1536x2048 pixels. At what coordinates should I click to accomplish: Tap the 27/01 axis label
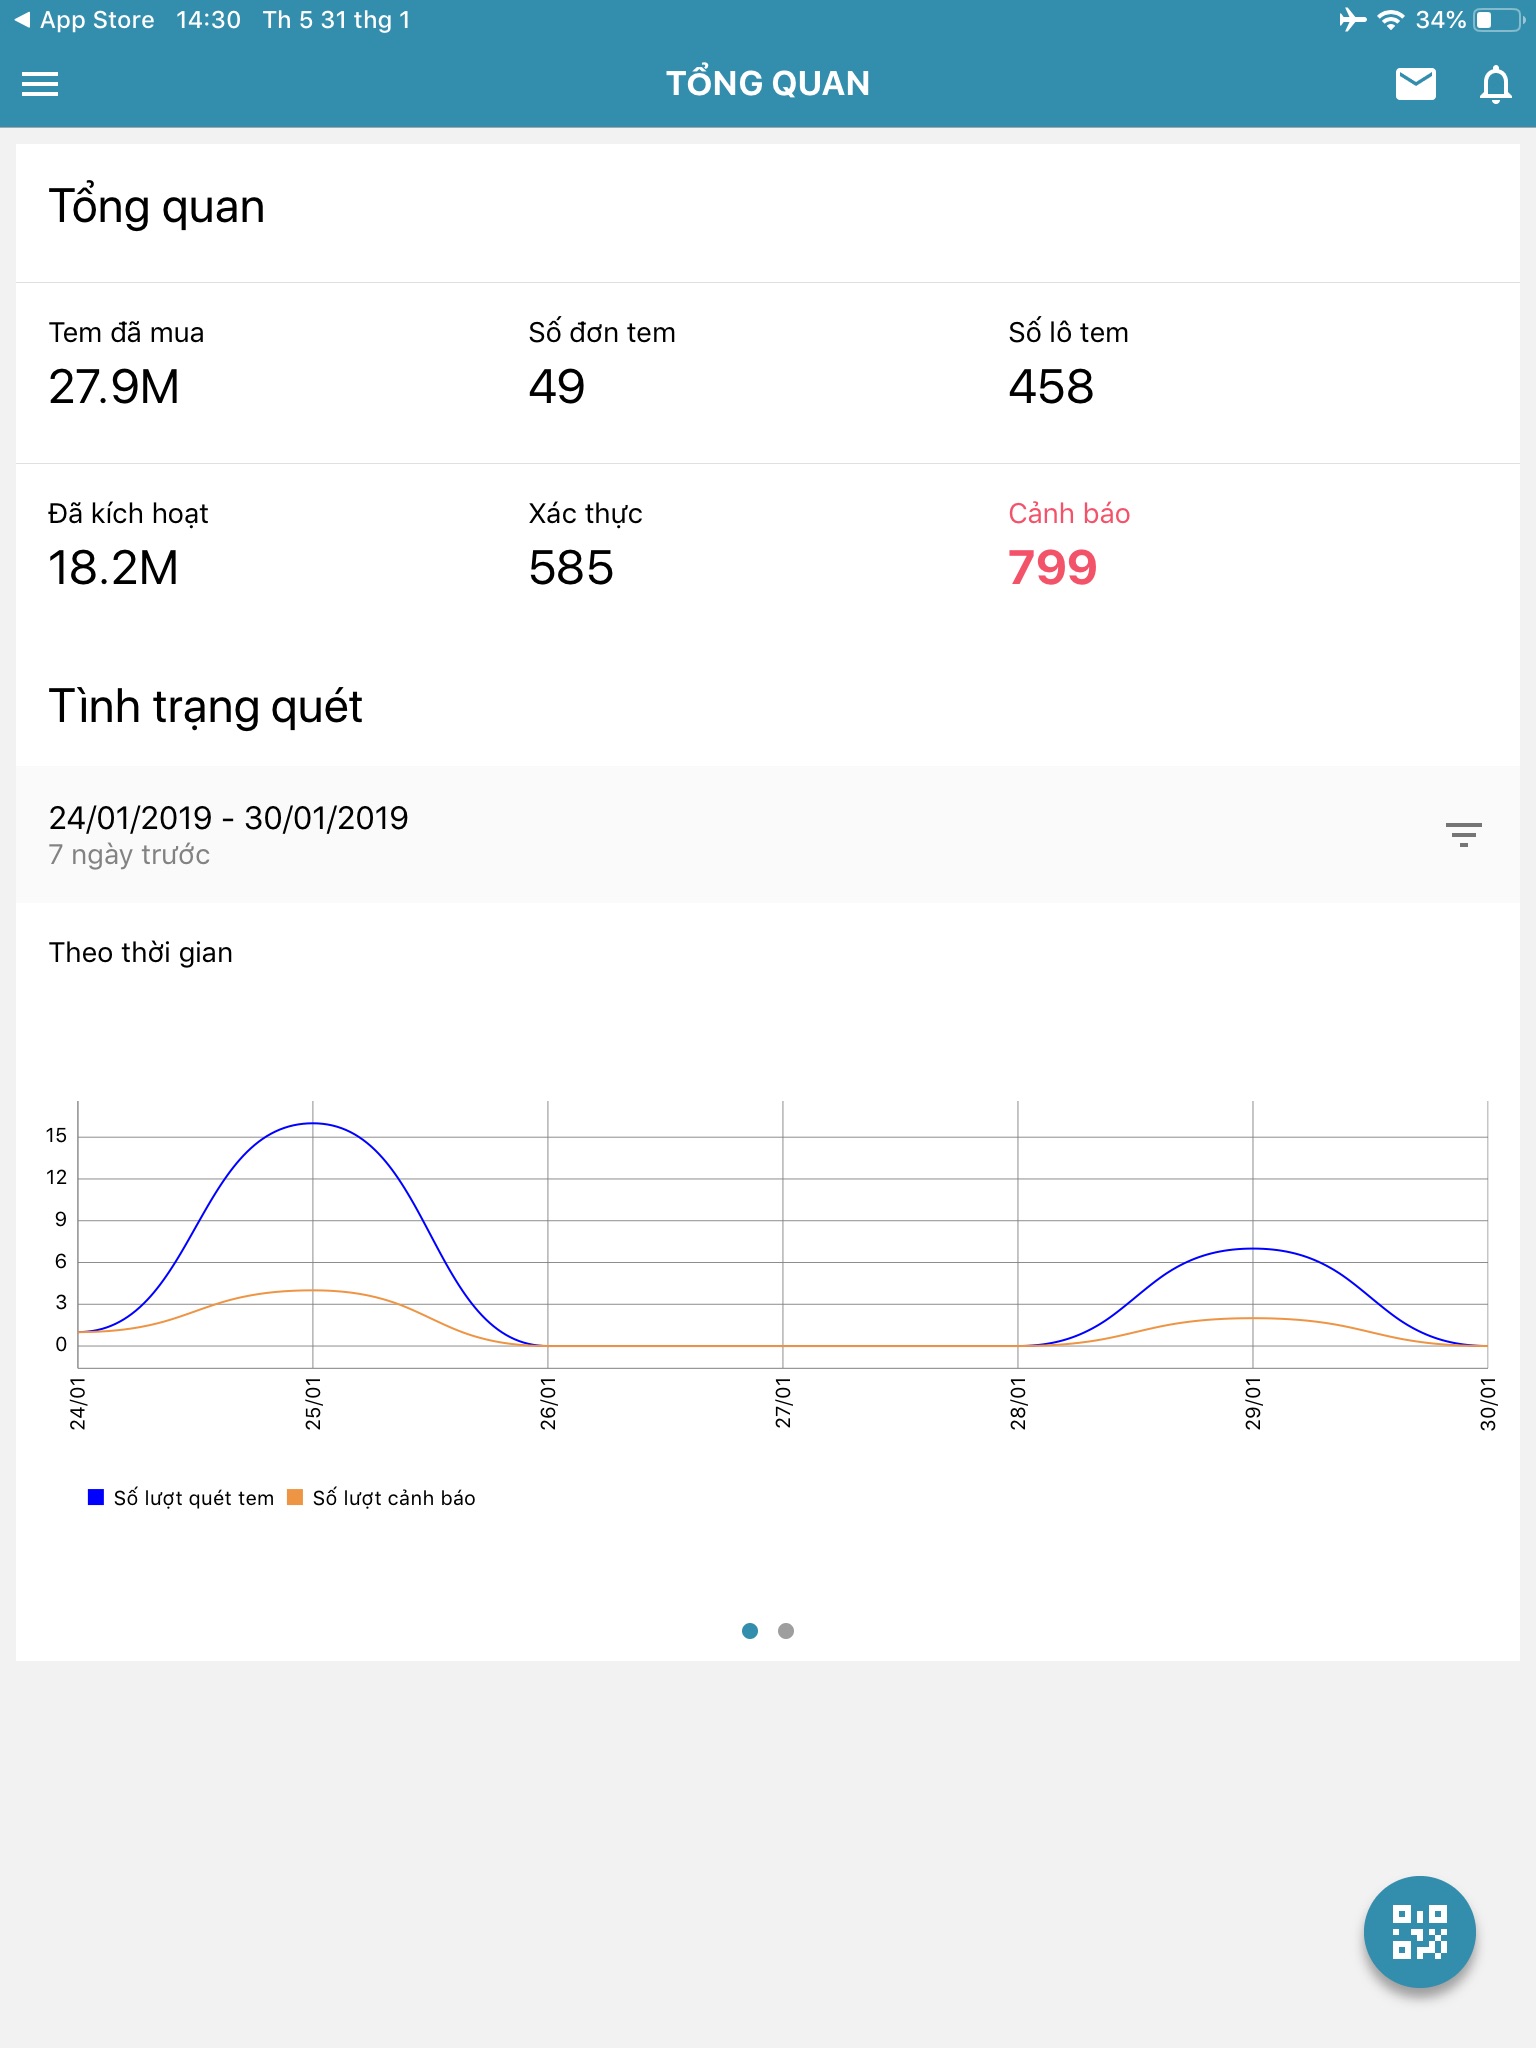783,1403
